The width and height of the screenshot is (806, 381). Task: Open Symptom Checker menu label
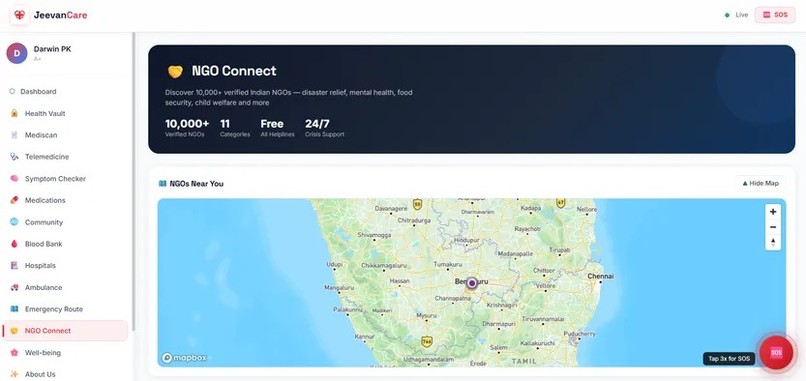(x=56, y=179)
